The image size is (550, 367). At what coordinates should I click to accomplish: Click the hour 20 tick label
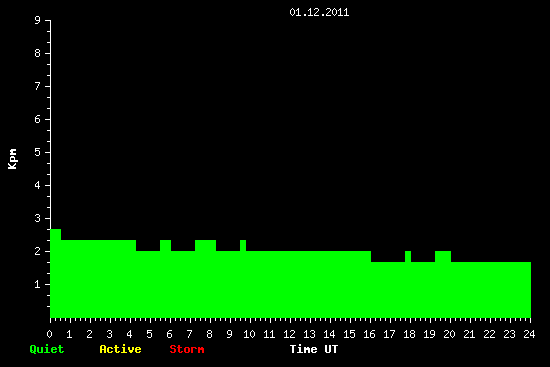click(449, 334)
